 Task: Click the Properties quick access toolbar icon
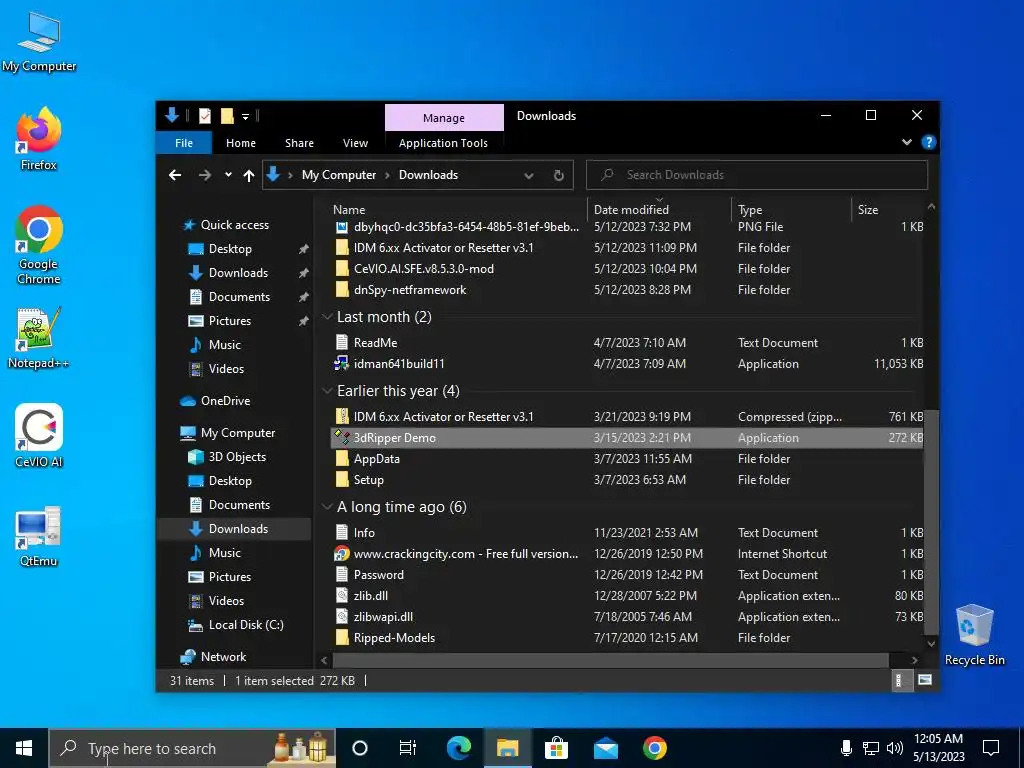(205, 116)
